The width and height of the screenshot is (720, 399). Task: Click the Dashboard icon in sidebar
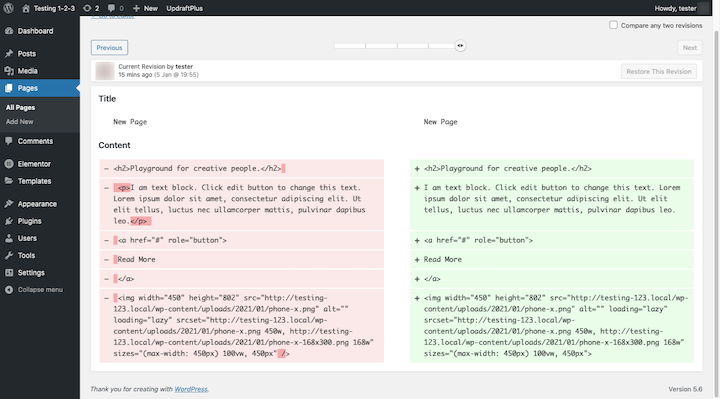(x=9, y=31)
